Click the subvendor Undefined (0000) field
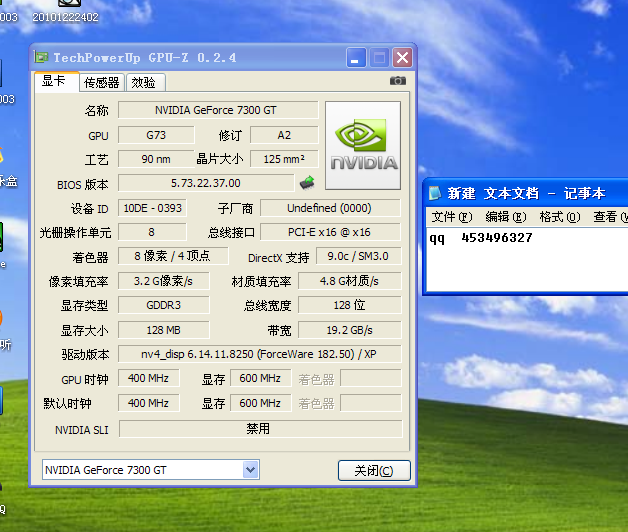 (330, 208)
